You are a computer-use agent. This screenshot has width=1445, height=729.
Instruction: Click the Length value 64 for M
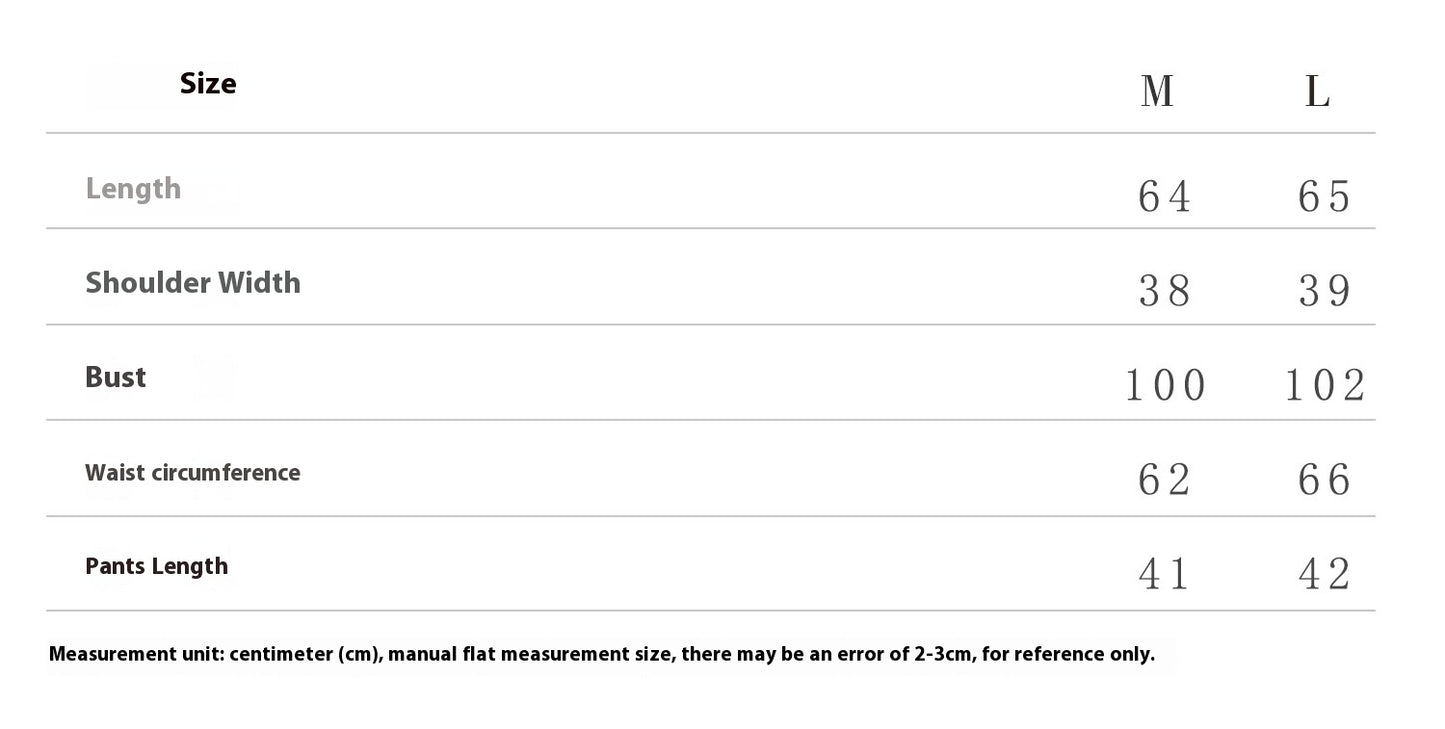(1164, 196)
